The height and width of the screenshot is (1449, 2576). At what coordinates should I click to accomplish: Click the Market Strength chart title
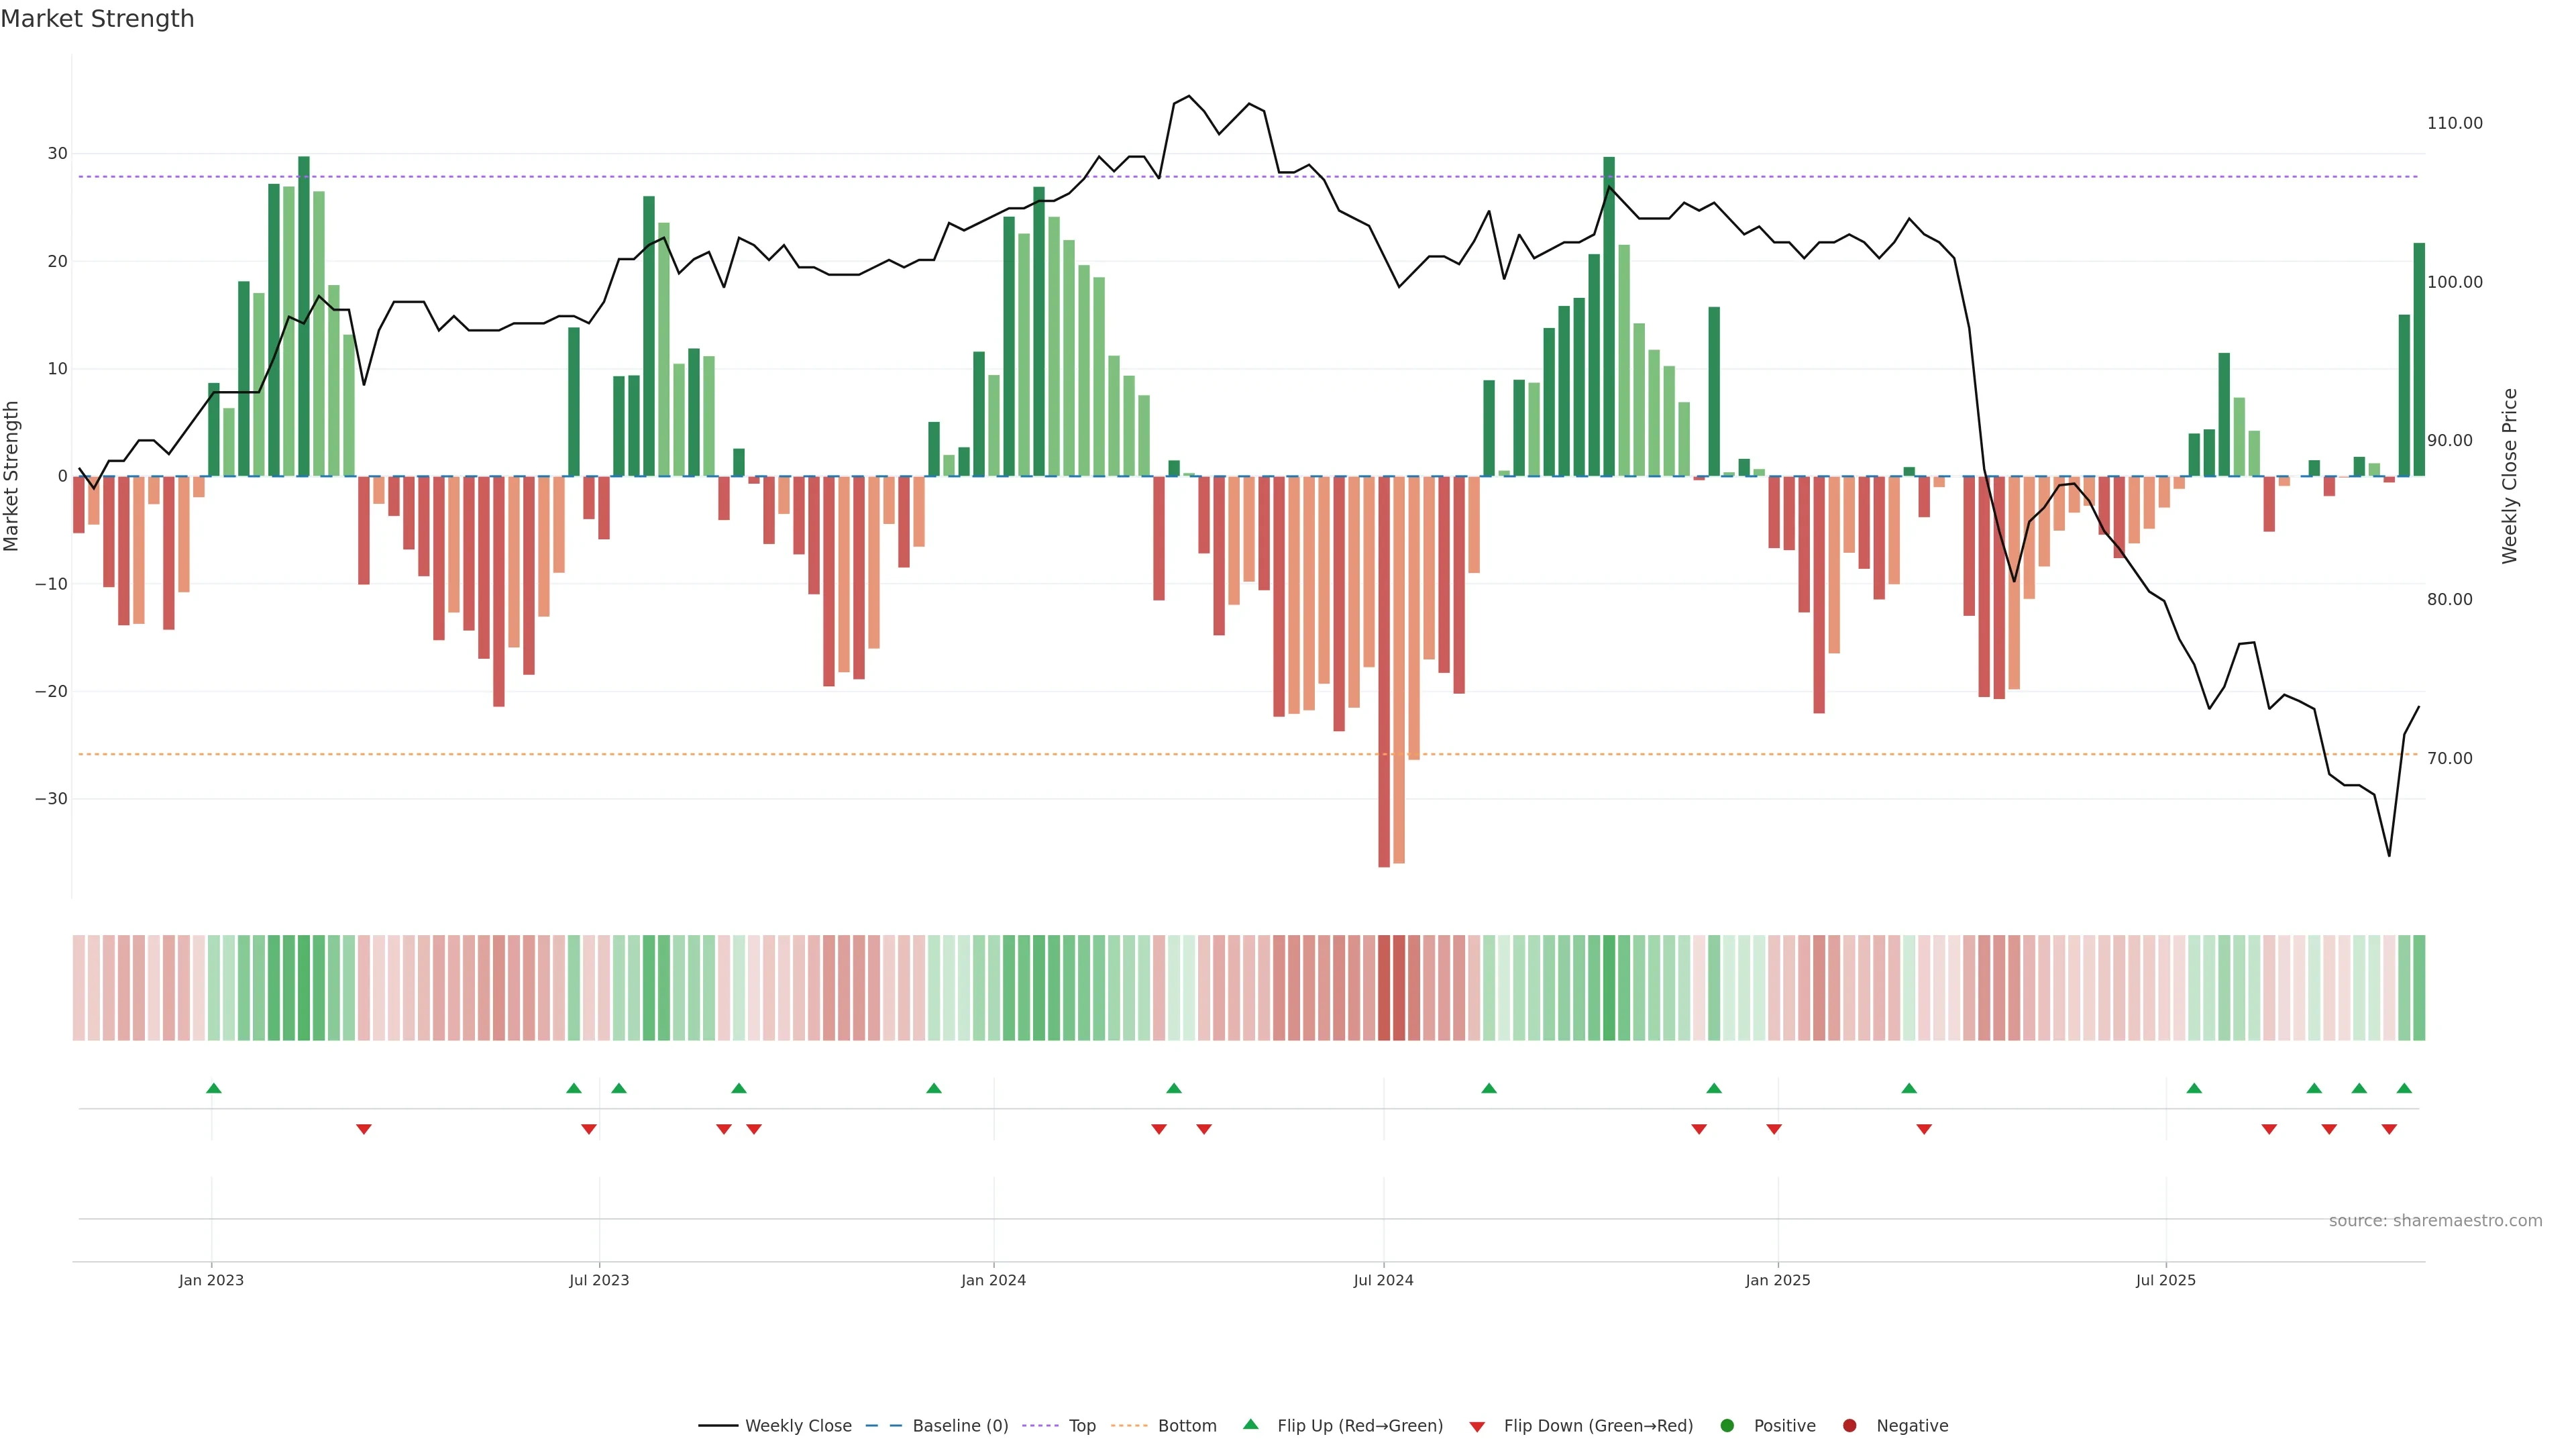[97, 19]
